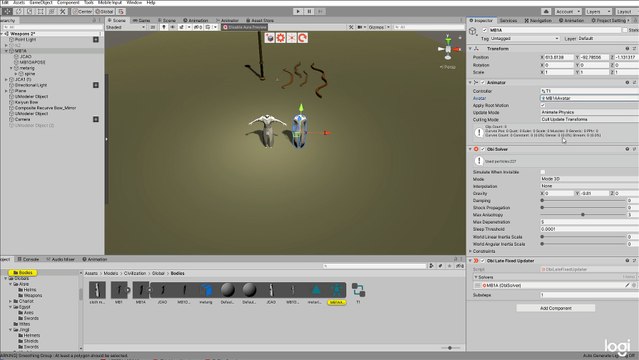
Task: Open the Navigation tab
Action: [x=538, y=20]
